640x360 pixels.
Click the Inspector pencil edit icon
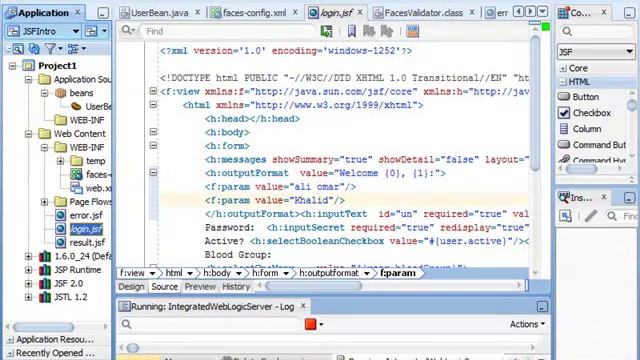(591, 216)
